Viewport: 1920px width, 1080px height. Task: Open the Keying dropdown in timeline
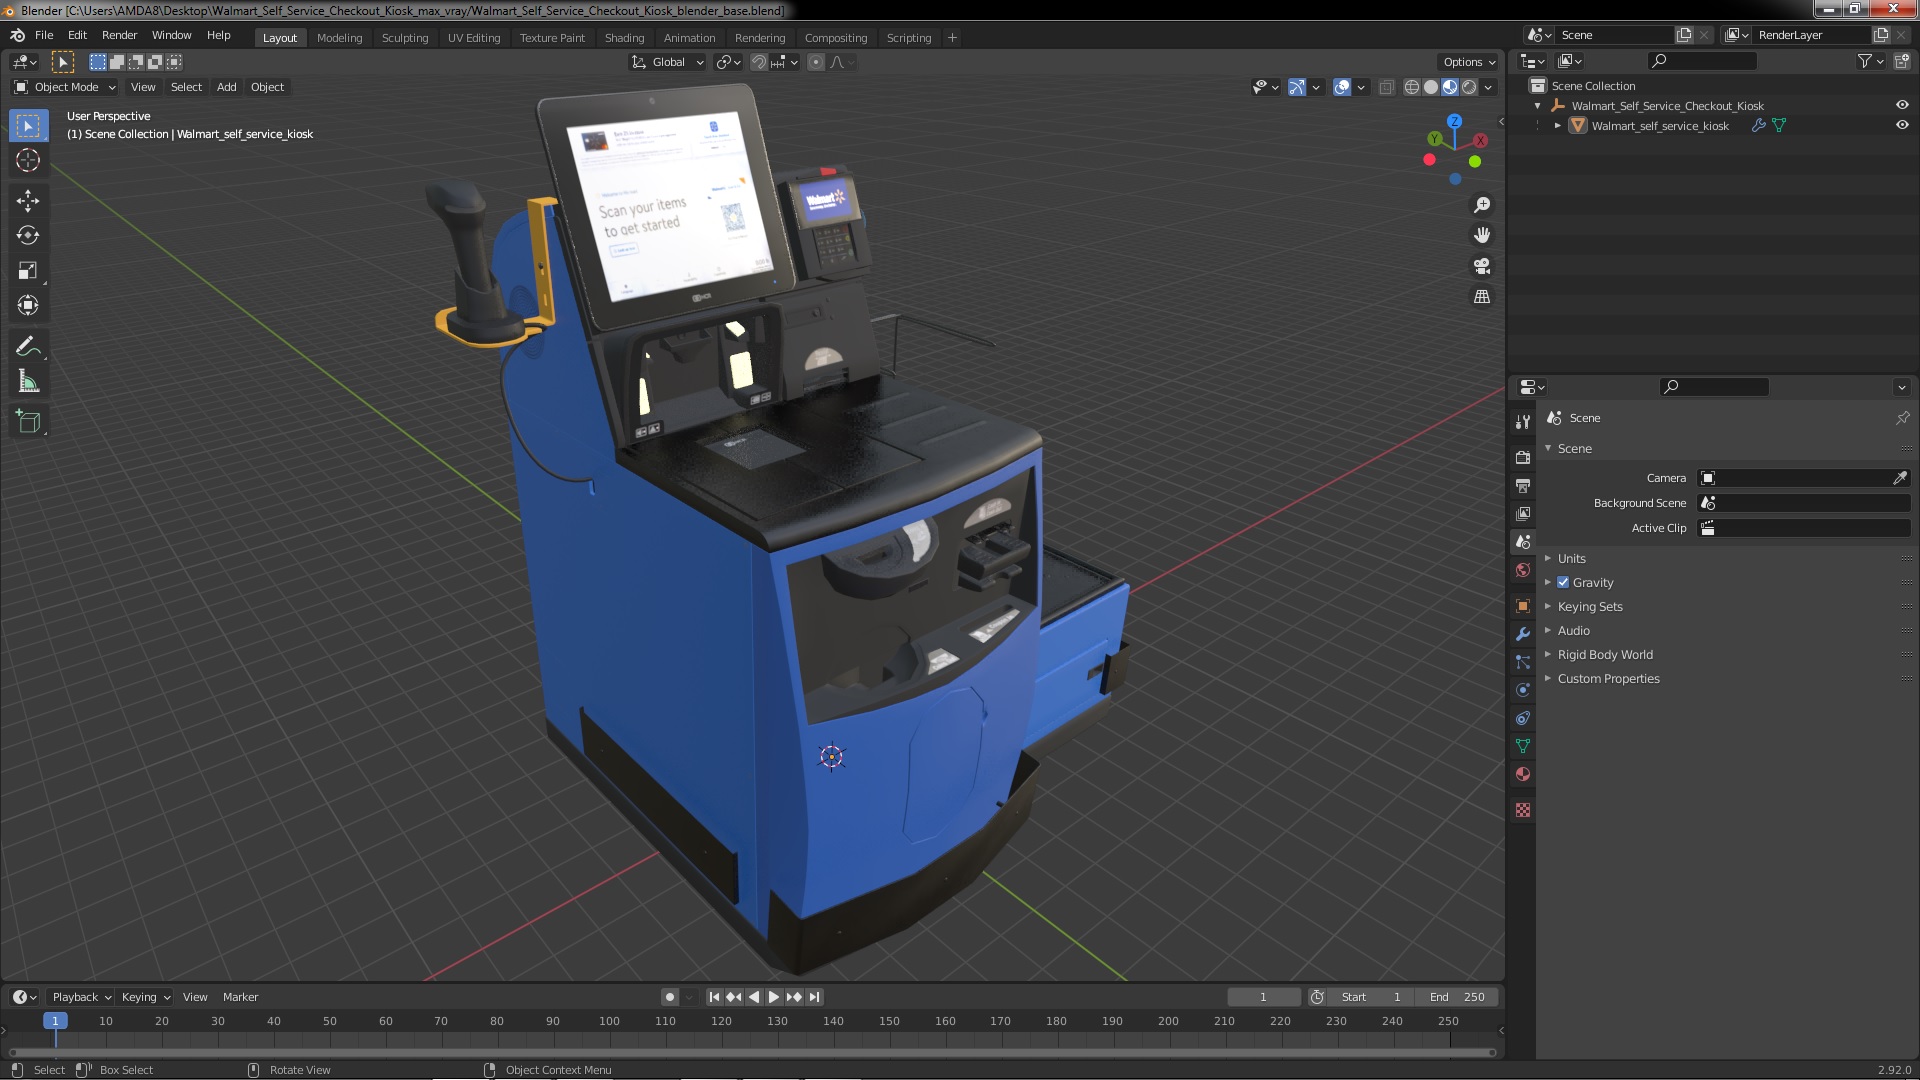point(146,997)
